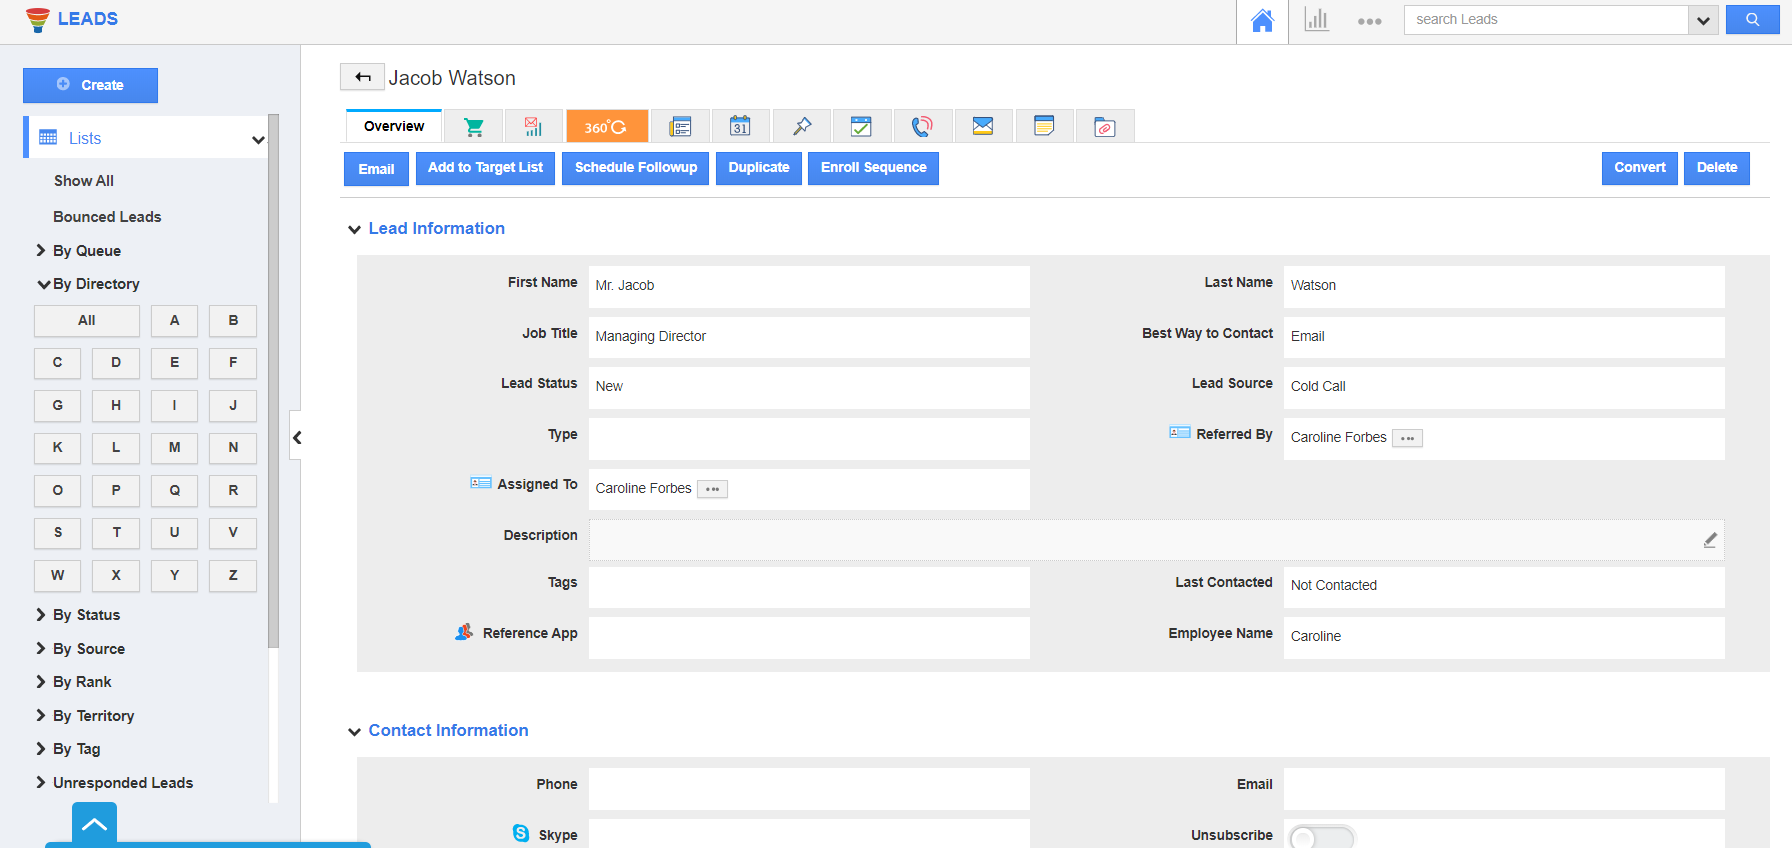The image size is (1792, 848).
Task: Open the search Leads dropdown arrow
Action: [1703, 20]
